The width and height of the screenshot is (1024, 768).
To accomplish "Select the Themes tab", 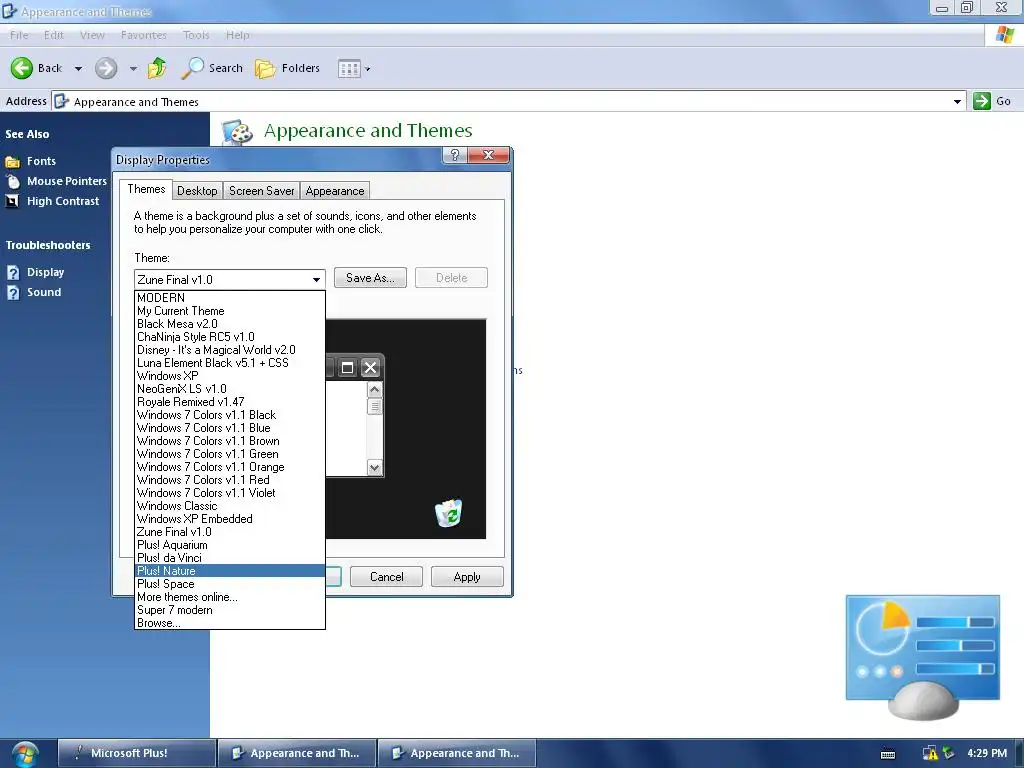I will click(x=146, y=189).
